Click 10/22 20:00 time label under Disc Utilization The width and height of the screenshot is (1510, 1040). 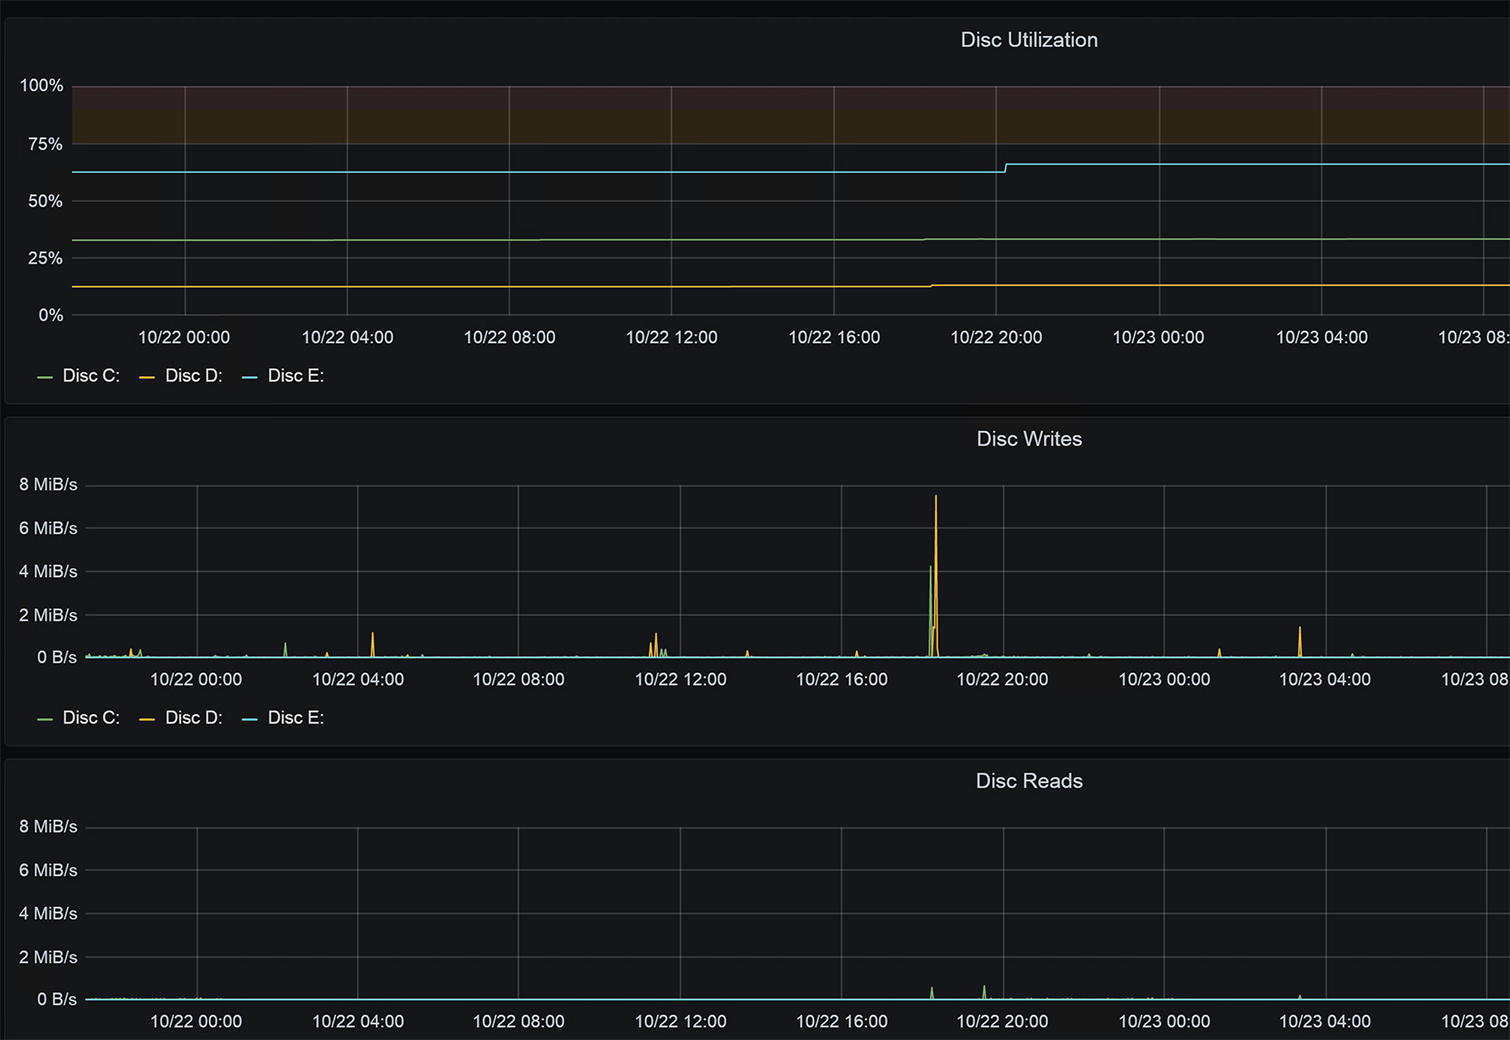[x=996, y=338]
